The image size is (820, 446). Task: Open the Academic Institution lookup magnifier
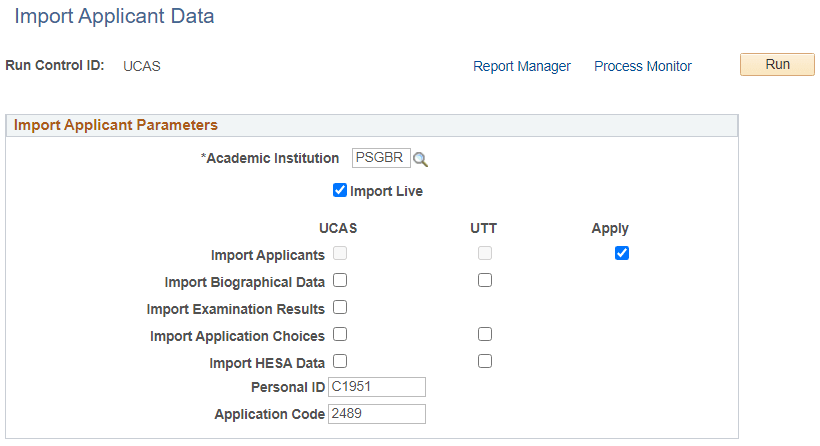(x=421, y=159)
